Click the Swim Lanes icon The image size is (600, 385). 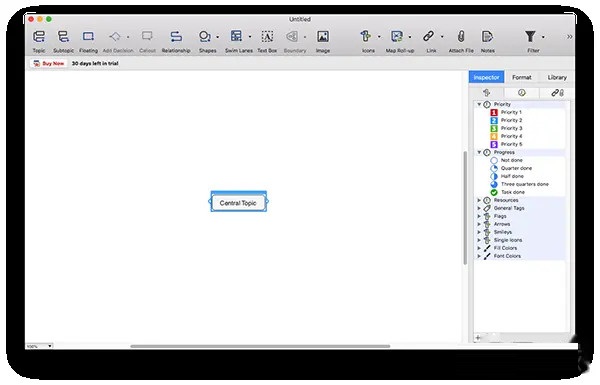point(236,37)
